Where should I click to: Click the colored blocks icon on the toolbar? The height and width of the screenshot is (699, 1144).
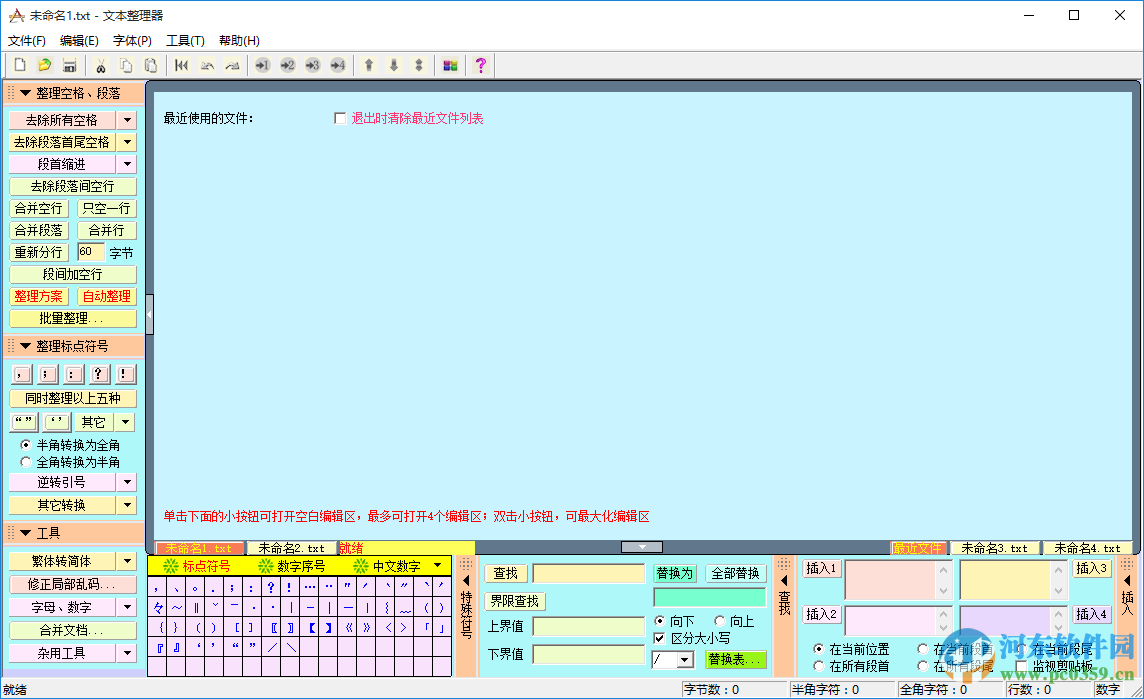(x=450, y=65)
